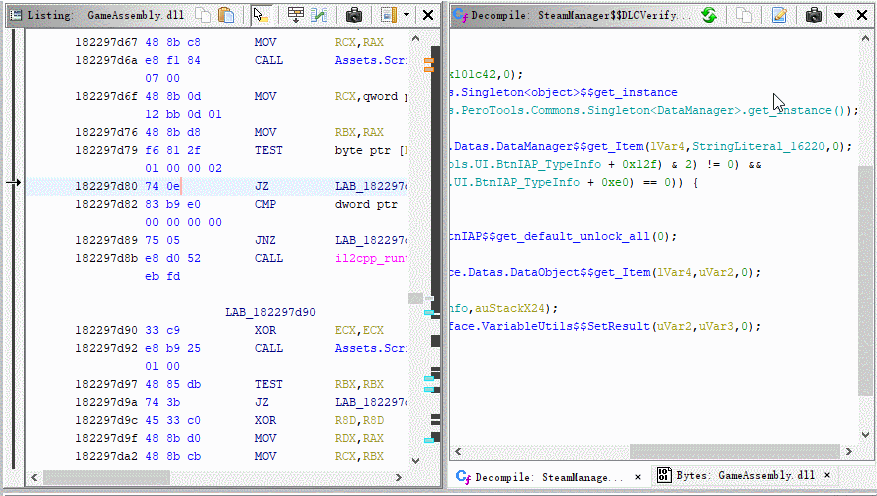Open dropdown arrow beside Listing options icon

point(406,15)
